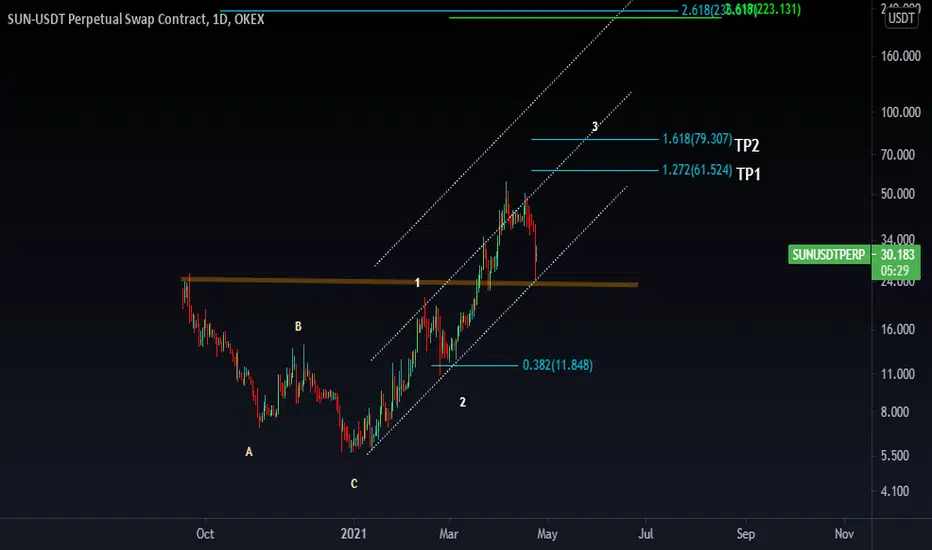The width and height of the screenshot is (932, 550).
Task: Click the 160.000 price axis label
Action: click(900, 56)
